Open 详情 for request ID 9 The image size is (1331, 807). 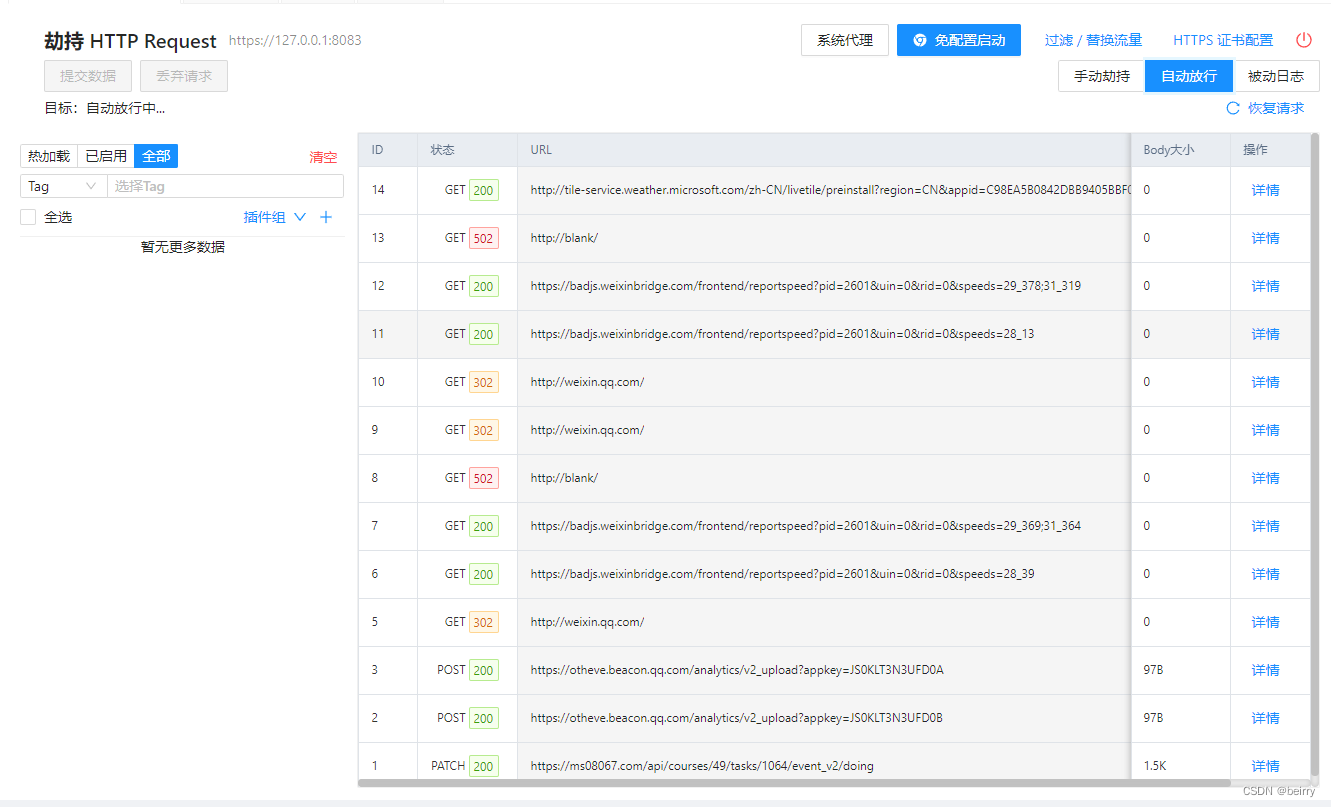[1266, 430]
